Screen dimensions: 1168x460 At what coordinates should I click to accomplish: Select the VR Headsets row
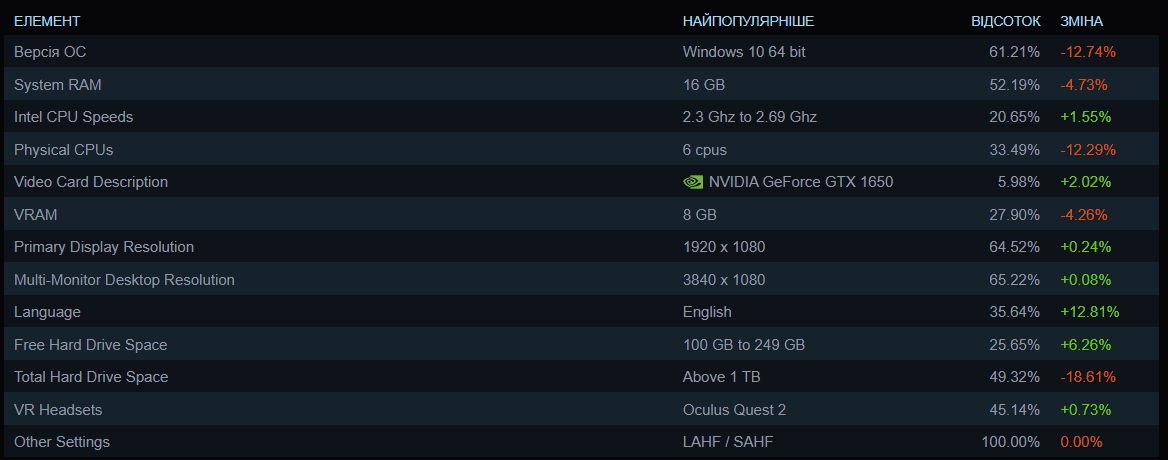click(x=584, y=409)
